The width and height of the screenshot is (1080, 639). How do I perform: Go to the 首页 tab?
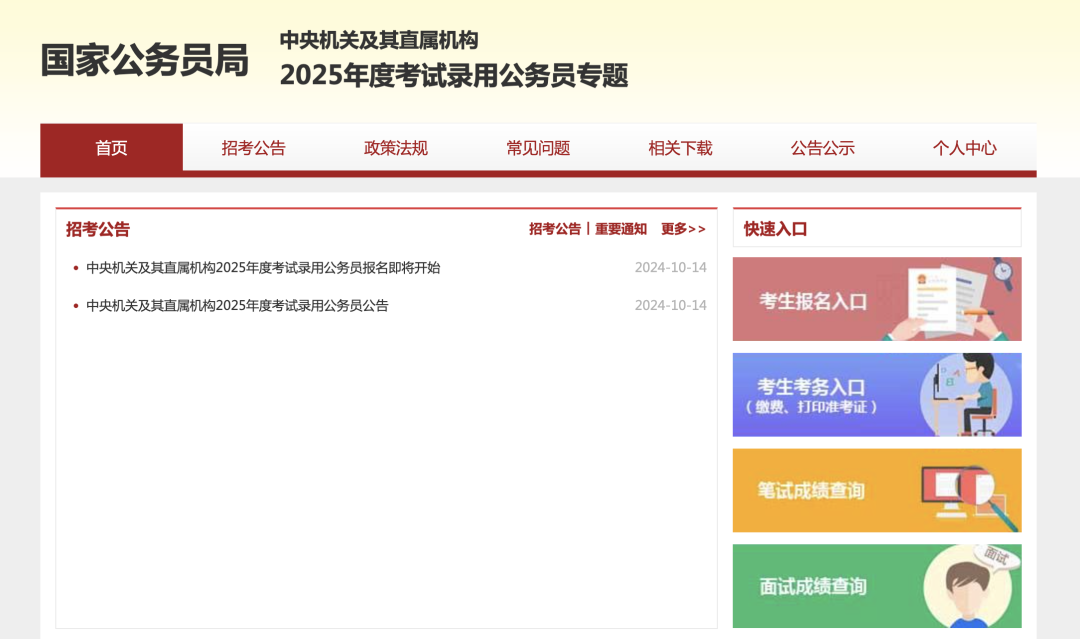(111, 148)
